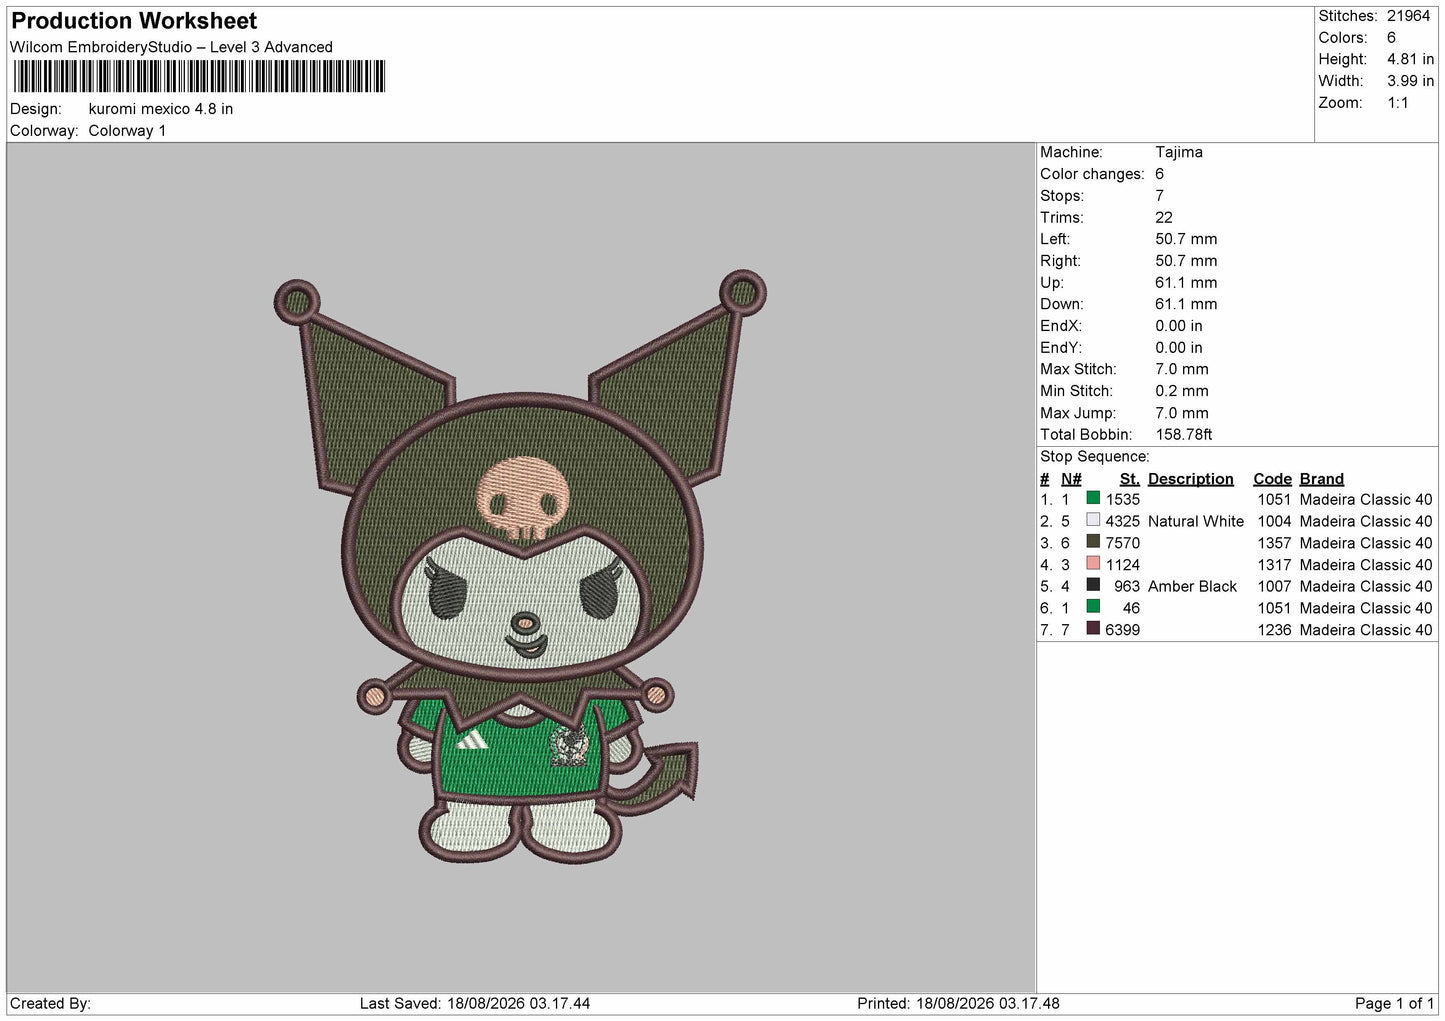
Task: Click the stitch count '1535'
Action: [x=1123, y=500]
